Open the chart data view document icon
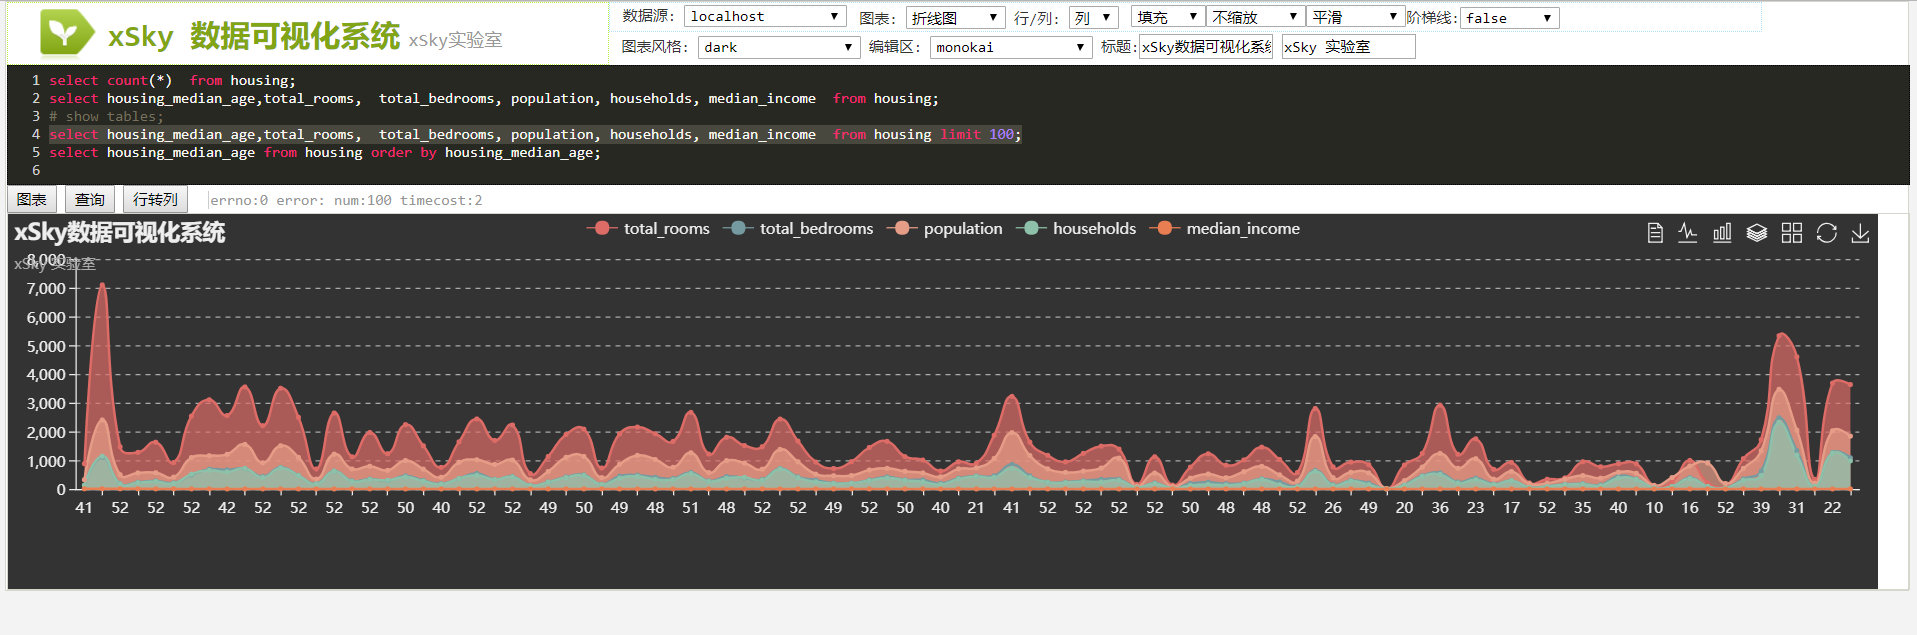The image size is (1917, 635). tap(1655, 233)
